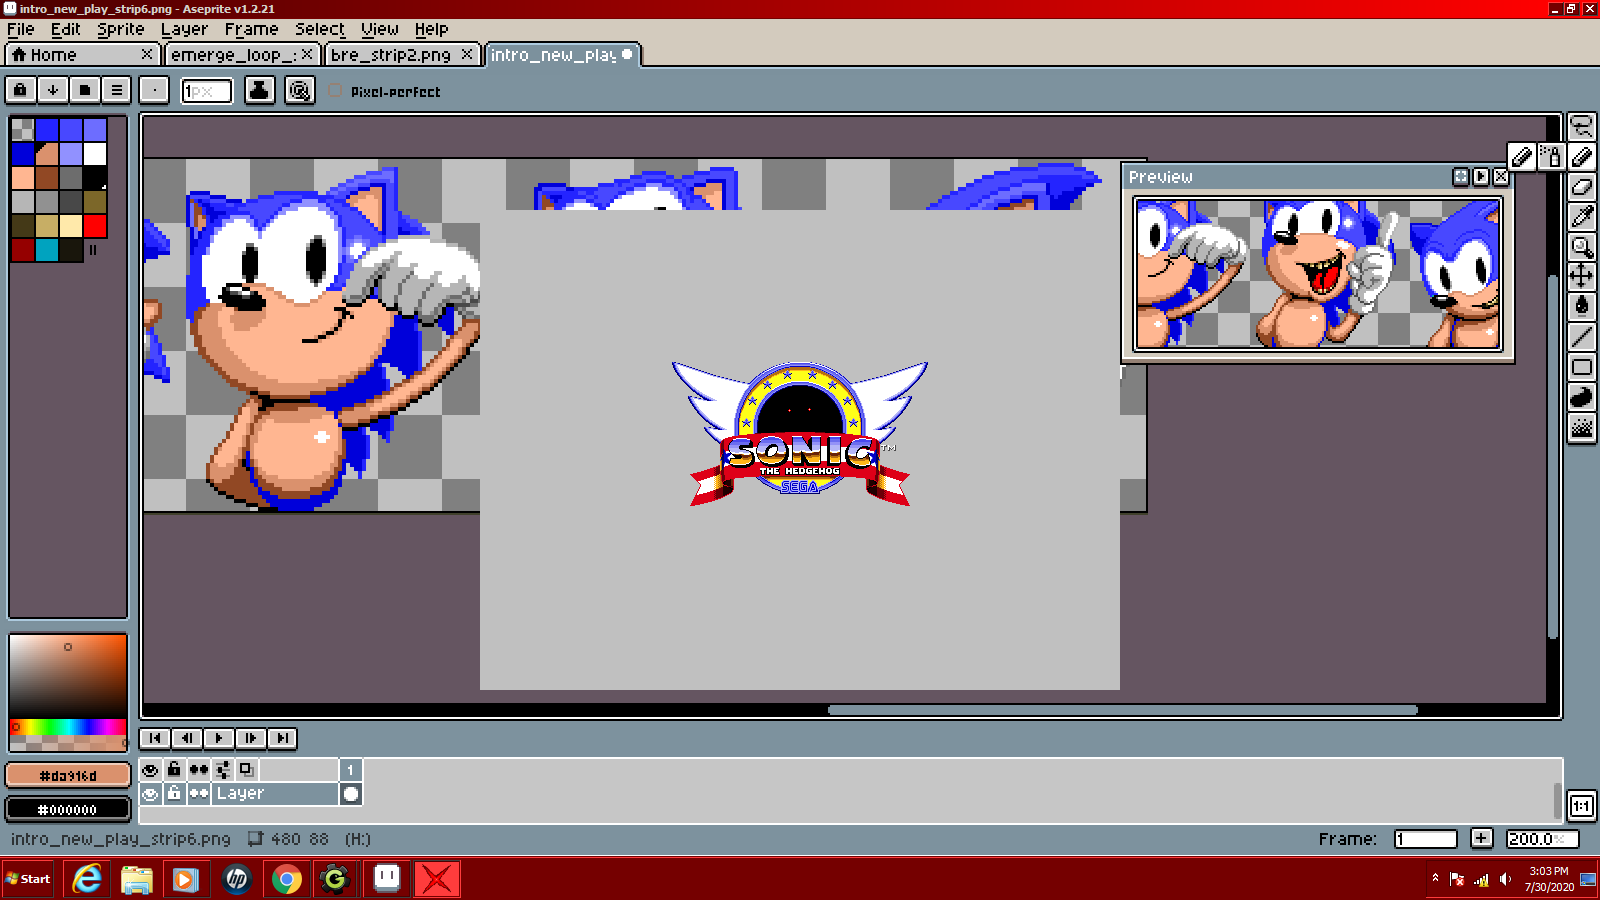
Task: Open the Edit menu
Action: click(66, 29)
